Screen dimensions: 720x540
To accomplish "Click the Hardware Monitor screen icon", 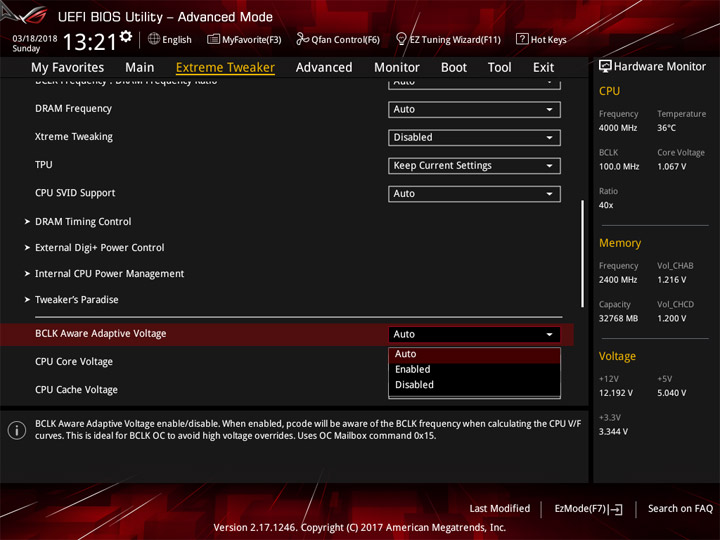I will click(x=605, y=67).
